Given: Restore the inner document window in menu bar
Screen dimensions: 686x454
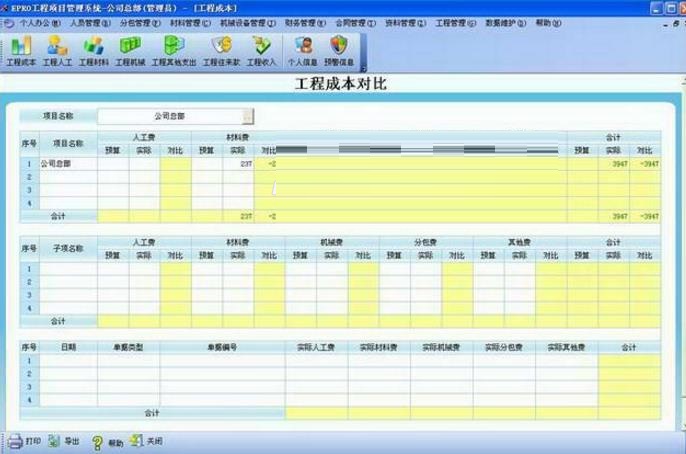Looking at the screenshot, I should [x=676, y=24].
